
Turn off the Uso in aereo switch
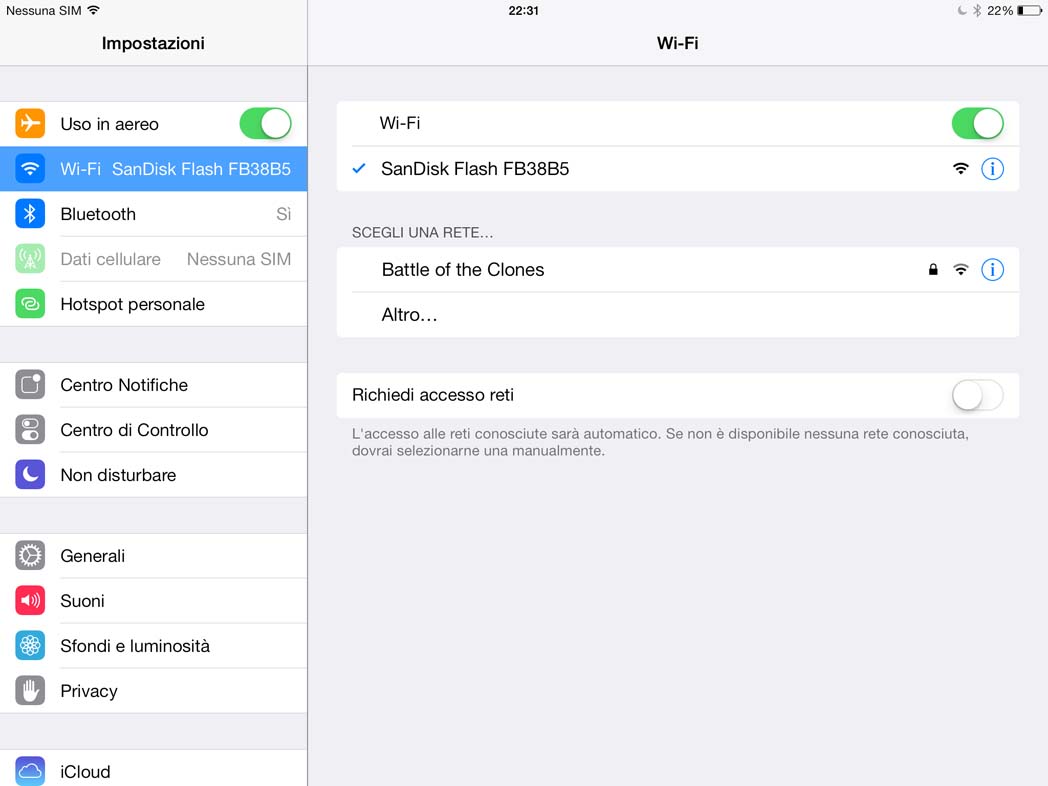pyautogui.click(x=265, y=124)
